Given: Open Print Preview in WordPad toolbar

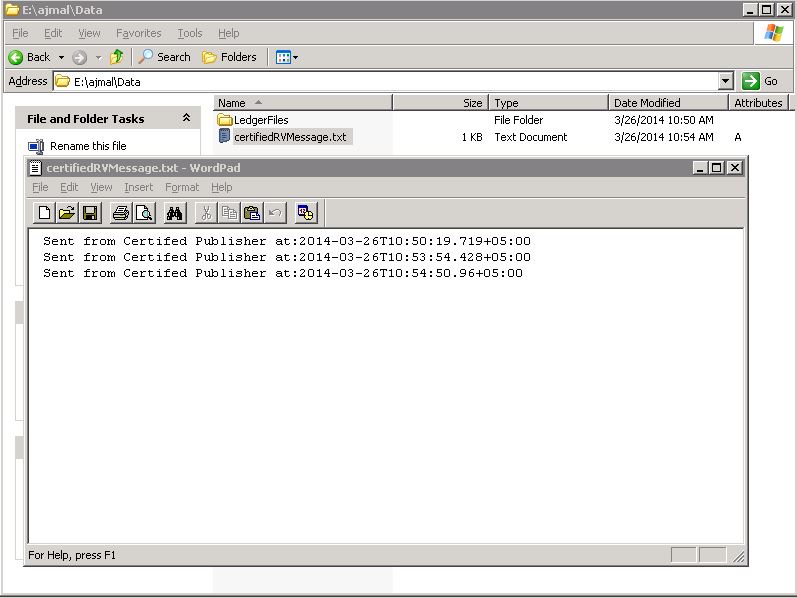Looking at the screenshot, I should click(x=144, y=213).
